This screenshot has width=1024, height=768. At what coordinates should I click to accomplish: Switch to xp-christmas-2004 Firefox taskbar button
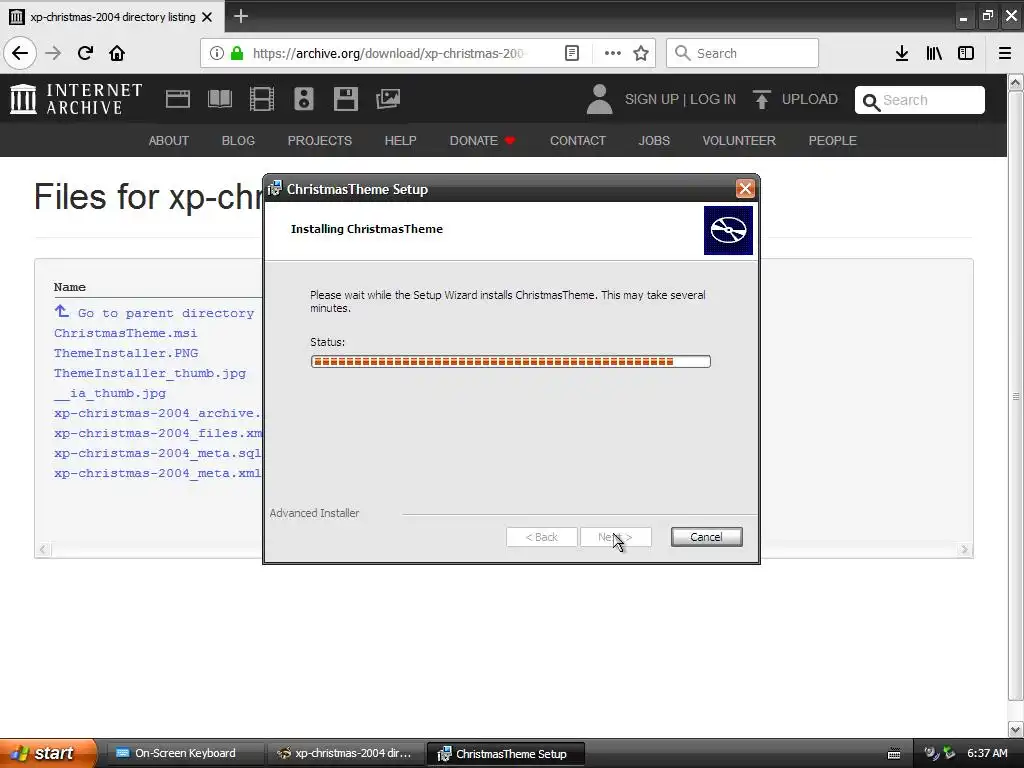click(345, 753)
